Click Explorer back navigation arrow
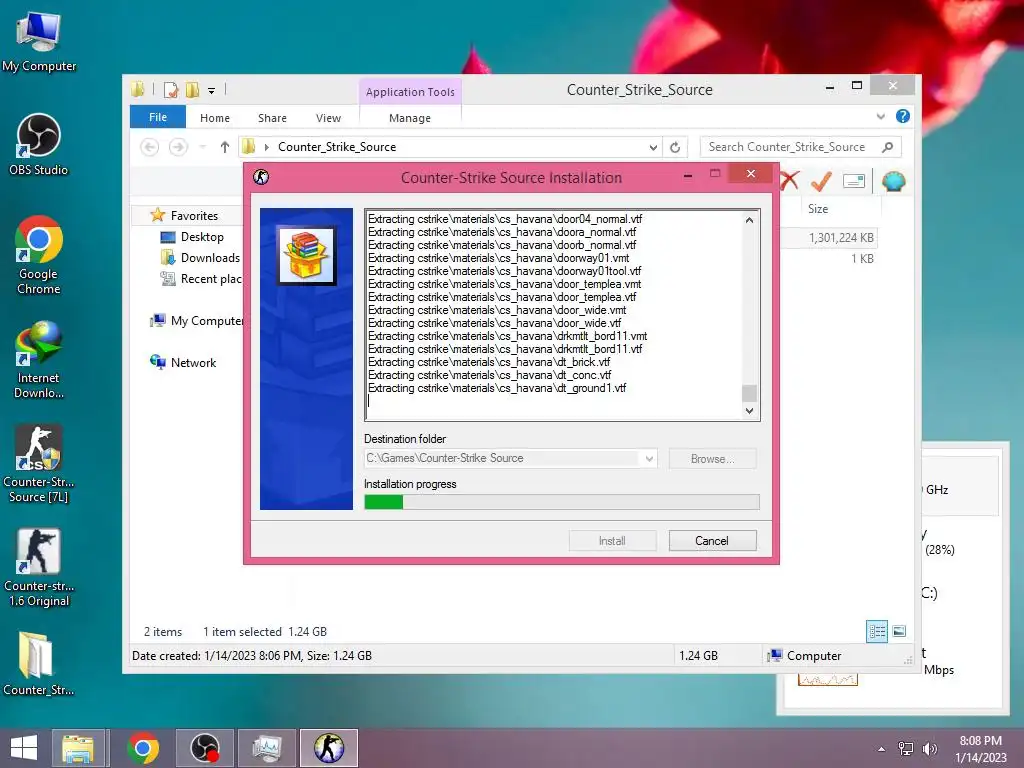 150,148
